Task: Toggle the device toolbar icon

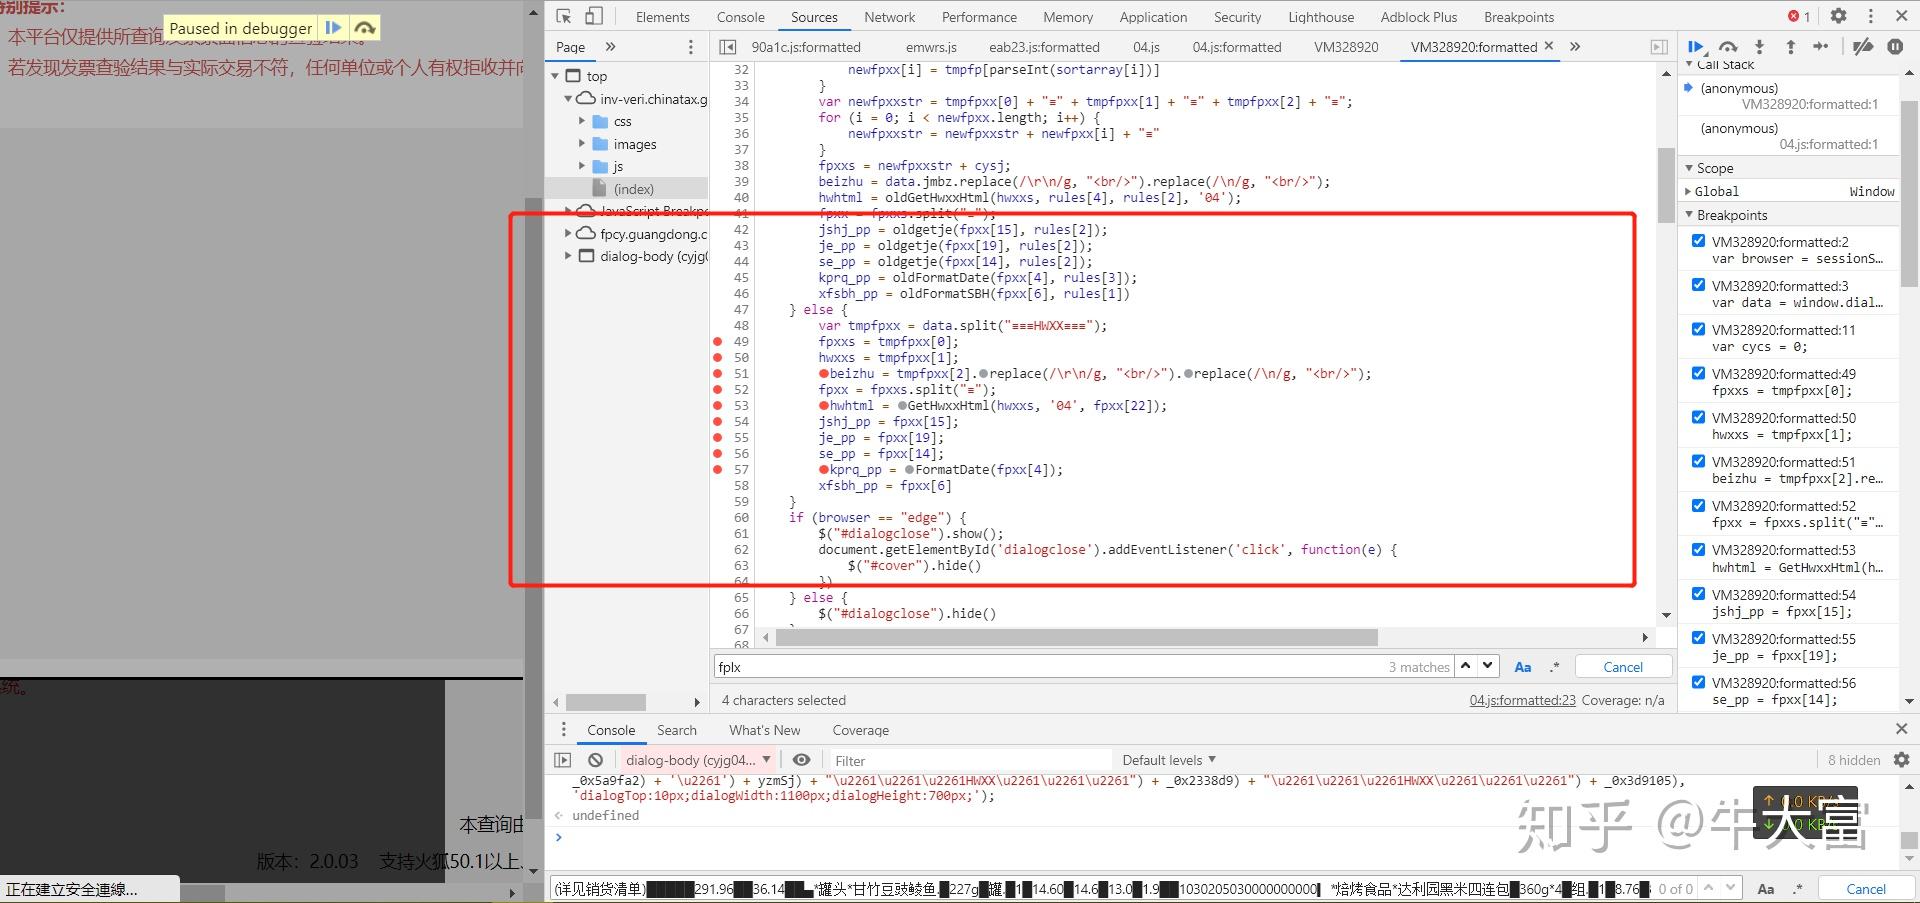Action: (x=594, y=17)
